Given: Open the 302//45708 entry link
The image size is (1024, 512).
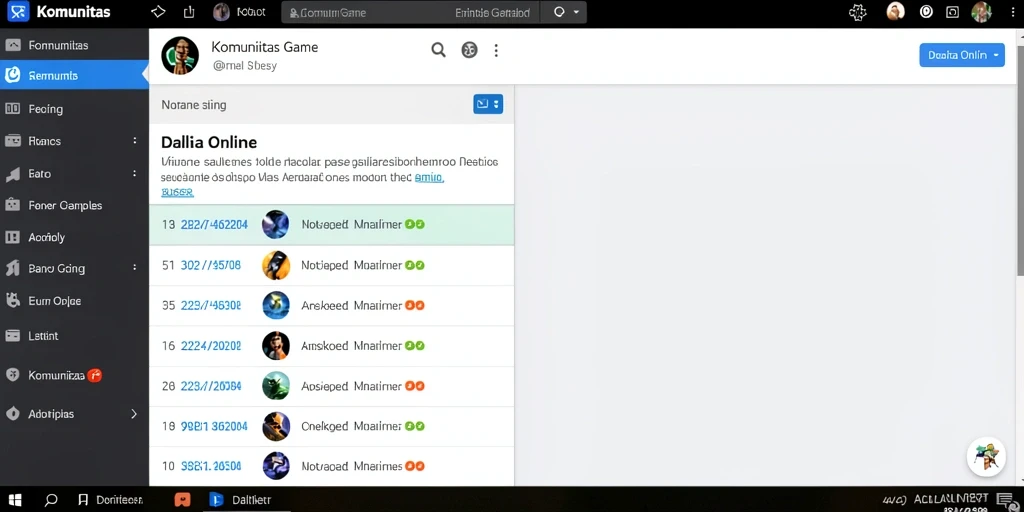Looking at the screenshot, I should coord(210,265).
